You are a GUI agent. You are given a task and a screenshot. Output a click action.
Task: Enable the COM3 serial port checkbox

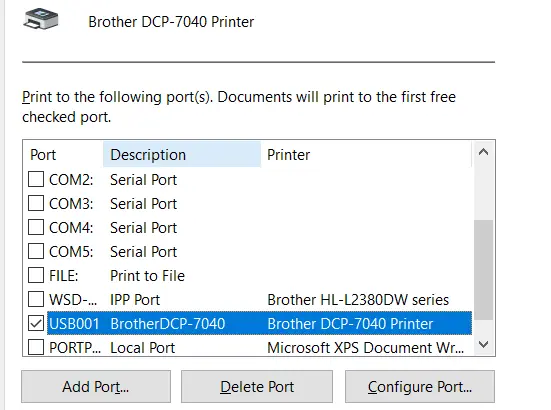(x=36, y=203)
